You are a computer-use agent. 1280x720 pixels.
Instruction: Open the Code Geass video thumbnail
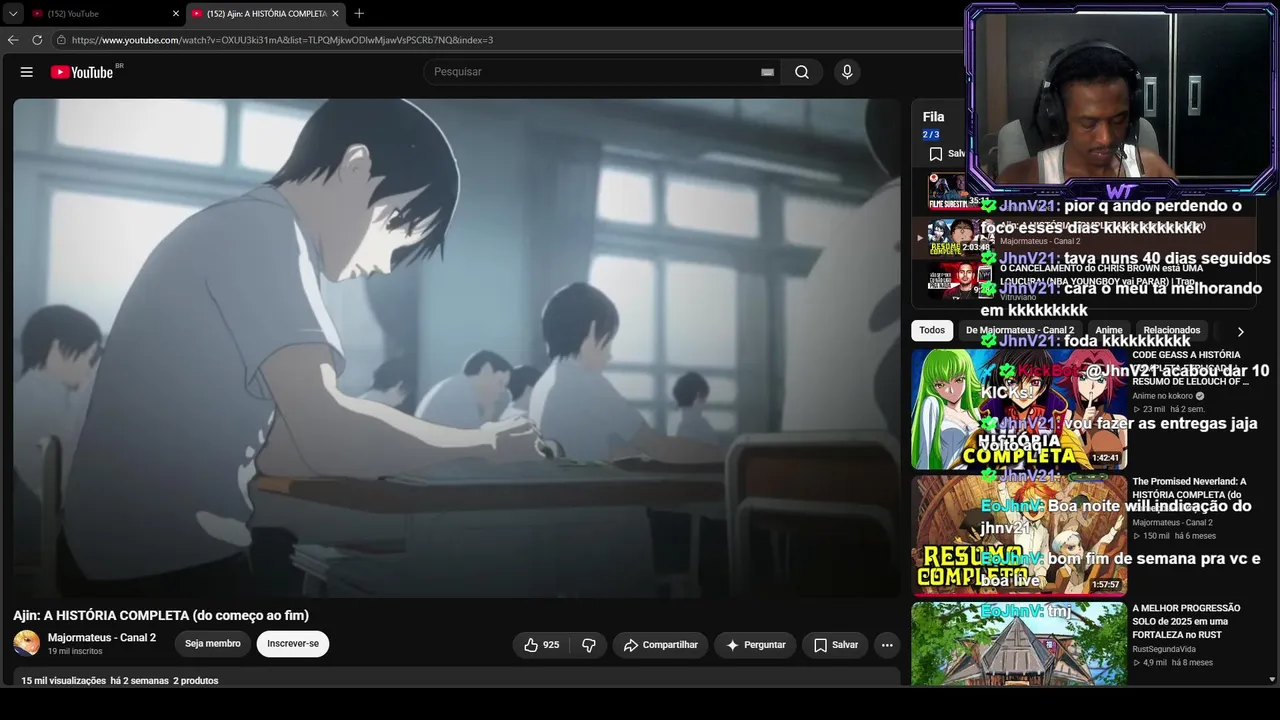point(1019,408)
